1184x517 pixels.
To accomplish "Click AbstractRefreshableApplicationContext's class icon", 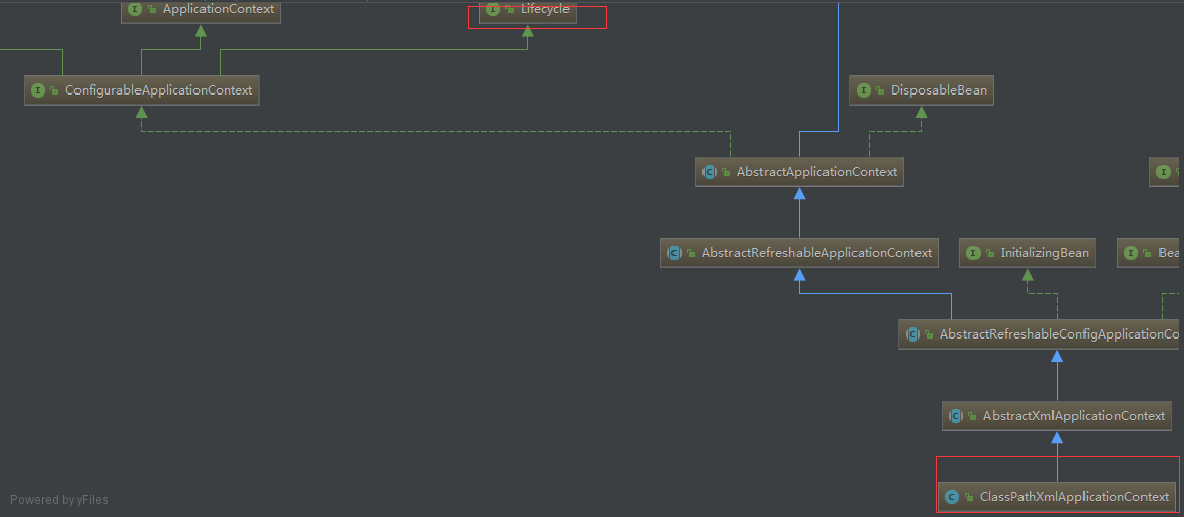I will click(x=675, y=253).
